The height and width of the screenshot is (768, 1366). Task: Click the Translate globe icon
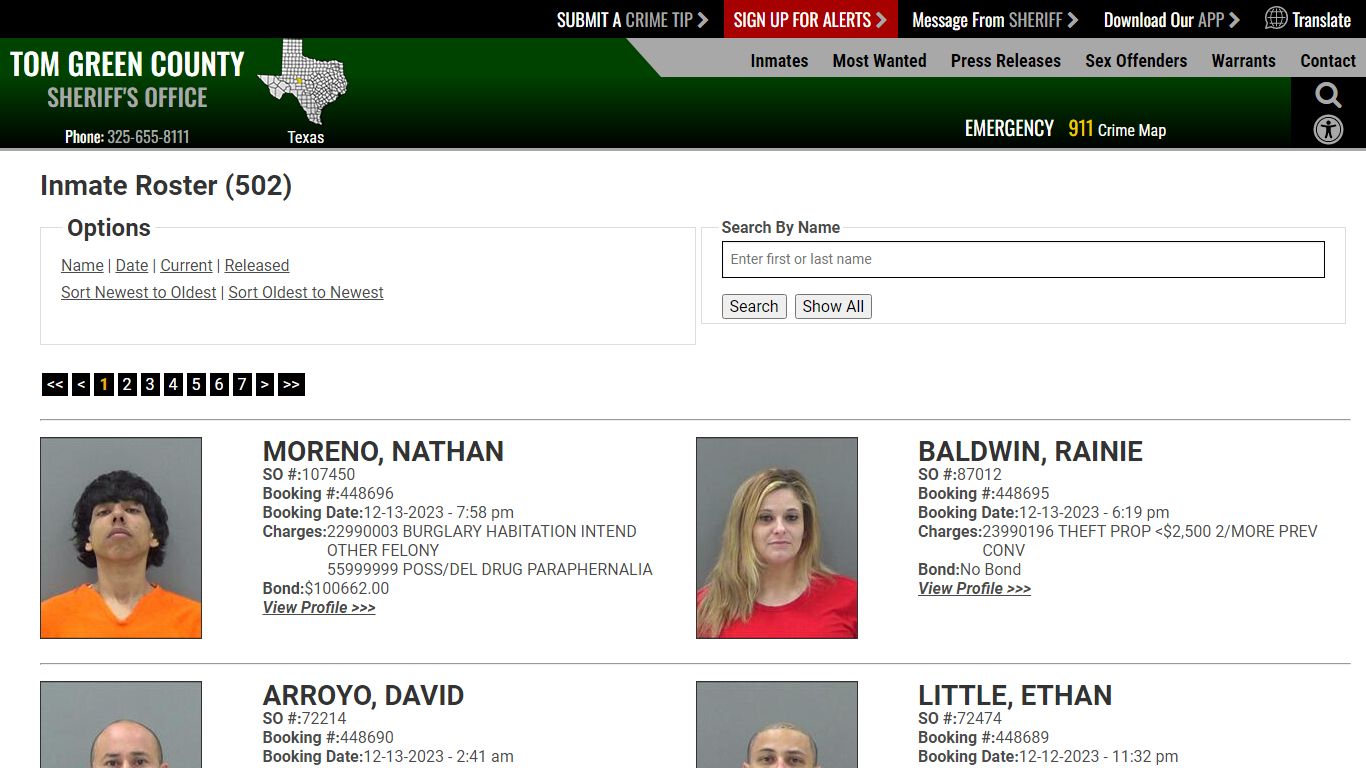pos(1276,18)
